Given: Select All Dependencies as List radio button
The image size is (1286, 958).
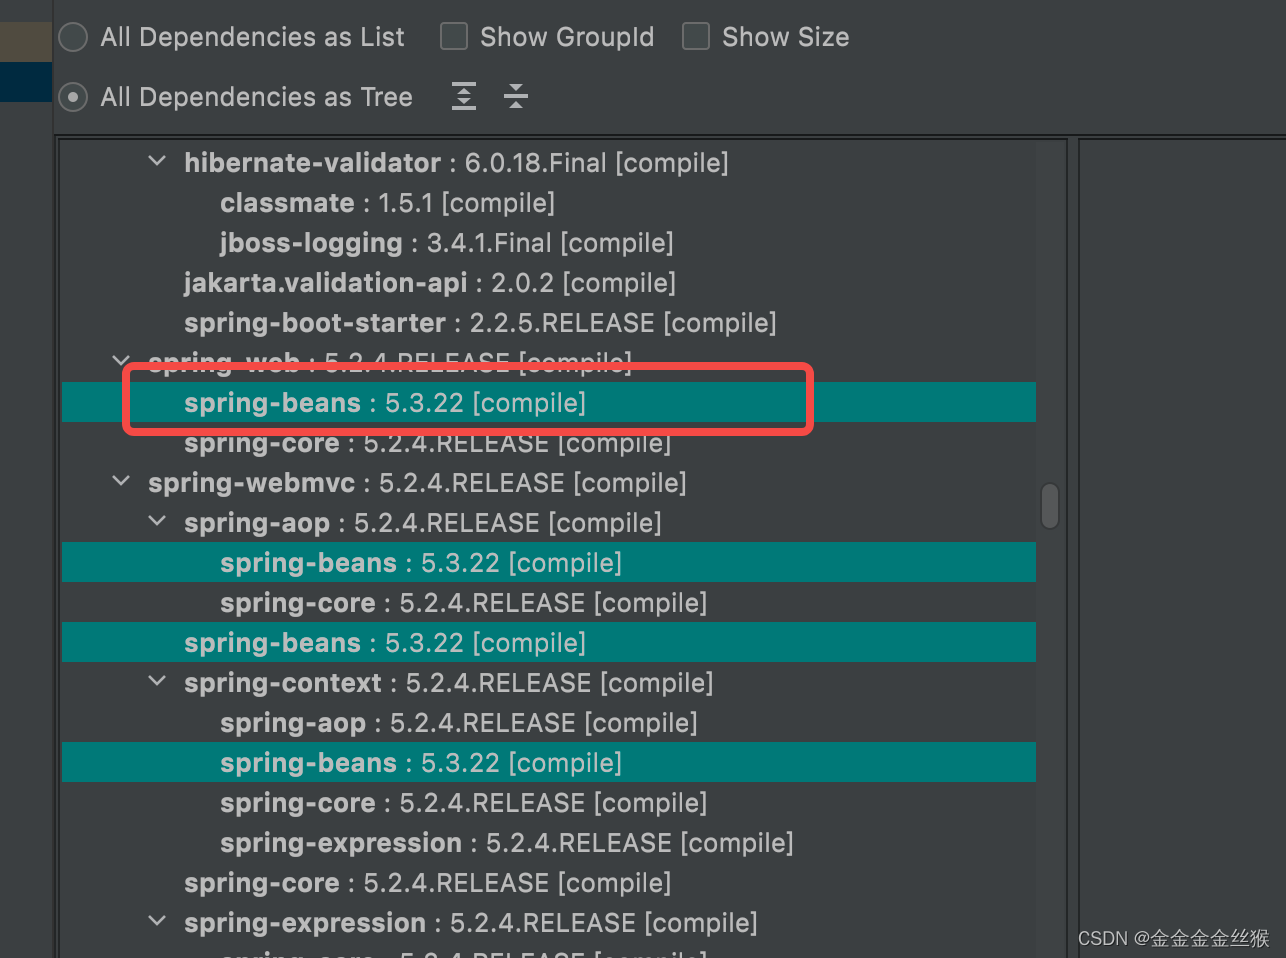Looking at the screenshot, I should click(73, 37).
